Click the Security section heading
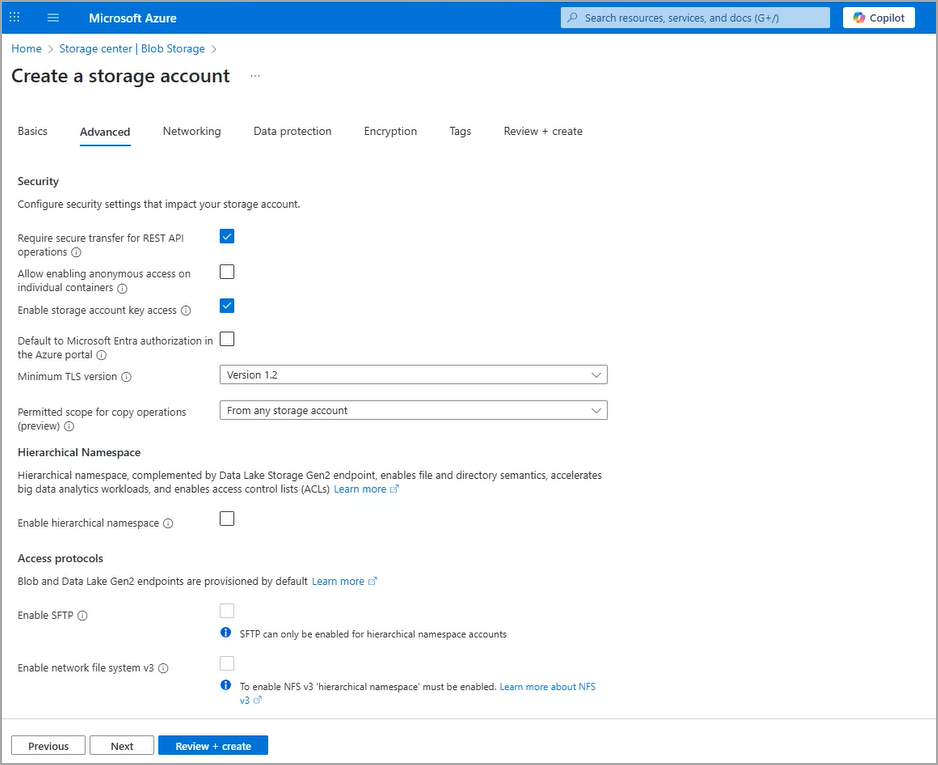Viewport: 938px width, 765px height. coord(38,181)
